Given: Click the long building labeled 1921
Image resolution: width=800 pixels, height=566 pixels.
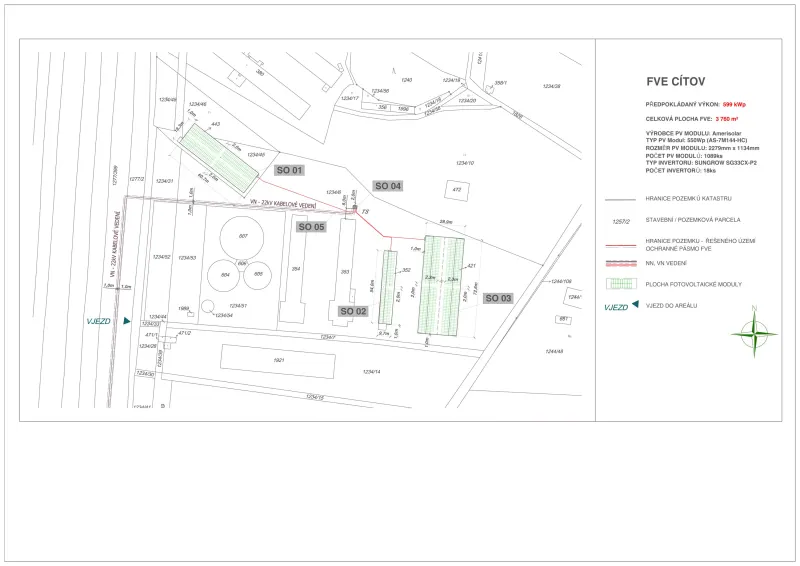Looking at the screenshot, I should click(278, 361).
